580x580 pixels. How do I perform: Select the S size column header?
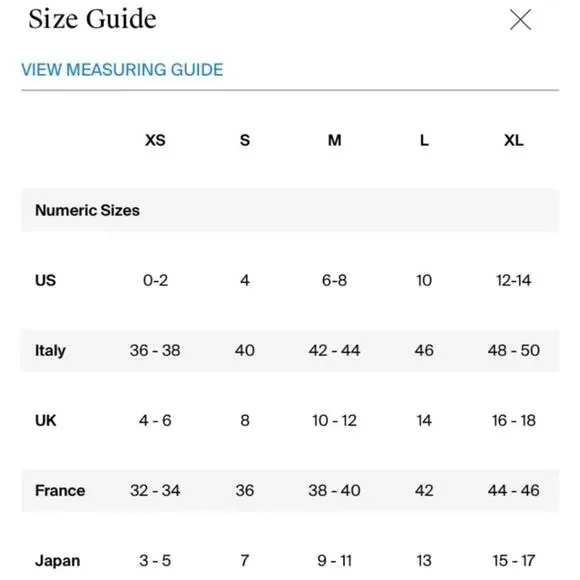(x=245, y=140)
